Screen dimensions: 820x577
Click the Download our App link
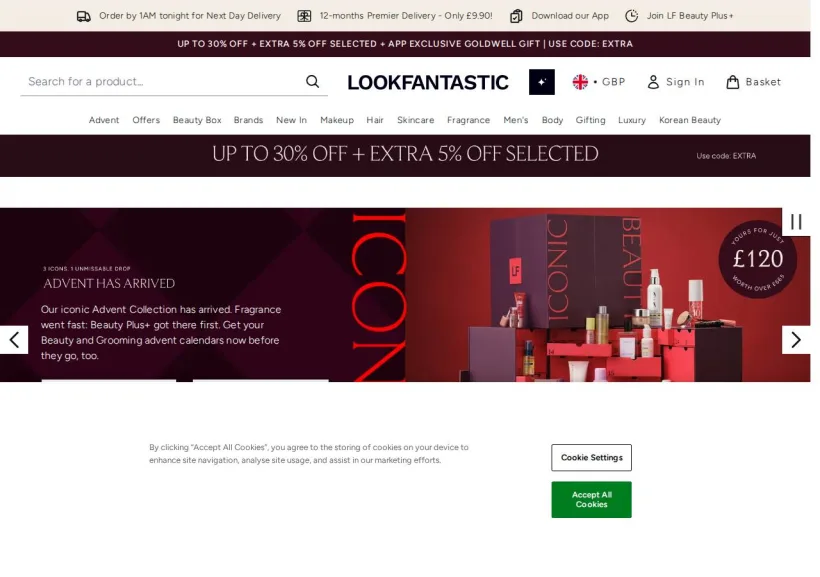pos(560,16)
